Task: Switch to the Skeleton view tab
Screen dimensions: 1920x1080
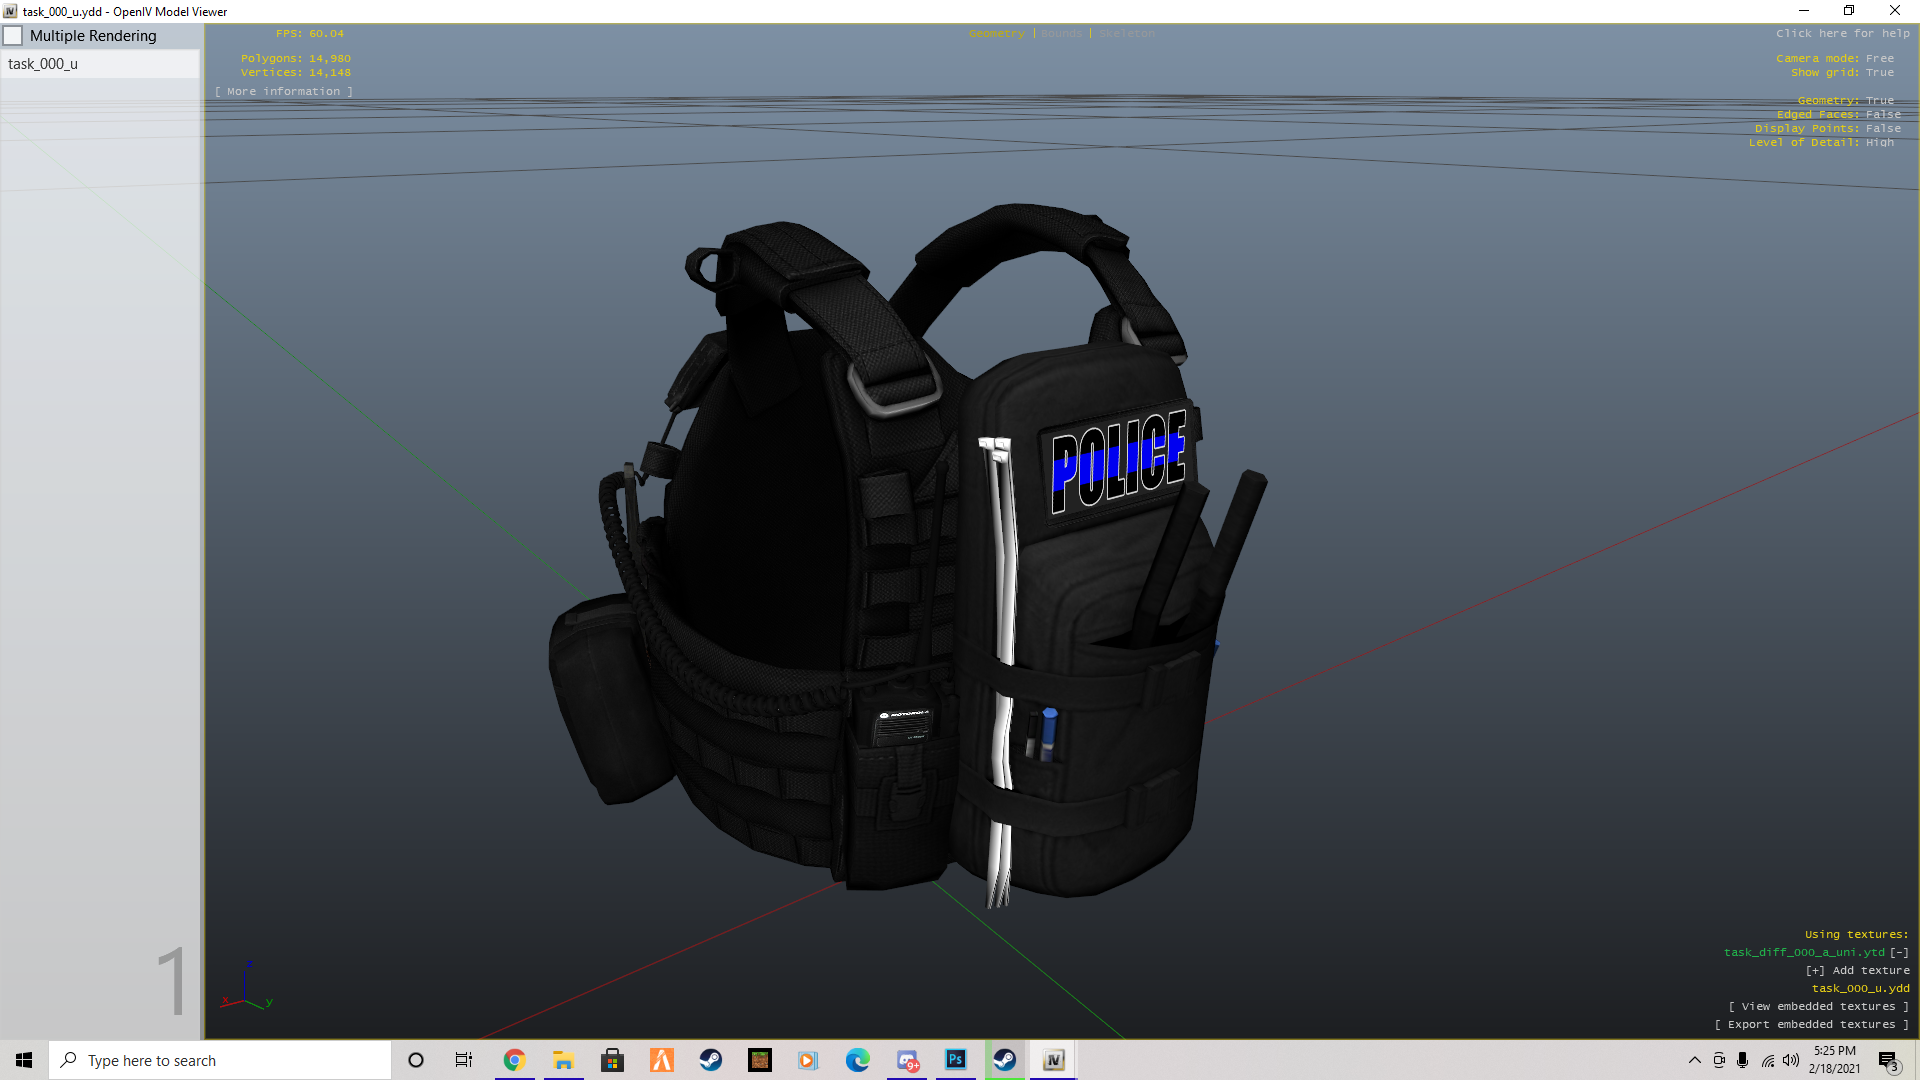Action: click(1126, 34)
